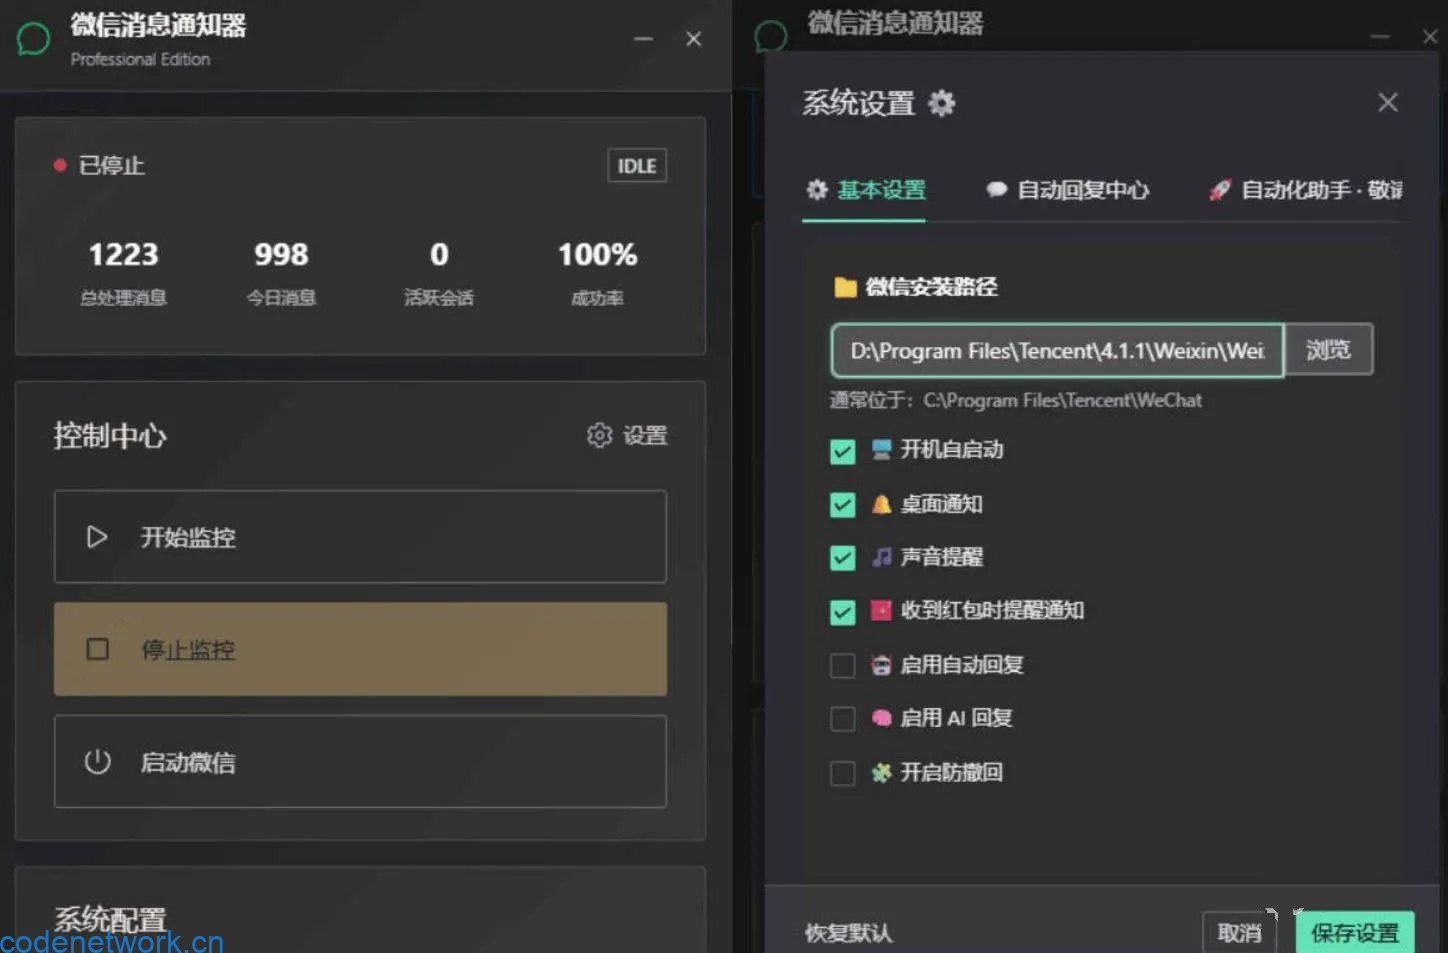The height and width of the screenshot is (953, 1448).
Task: Click the WeChat installation path input field
Action: coord(1057,350)
